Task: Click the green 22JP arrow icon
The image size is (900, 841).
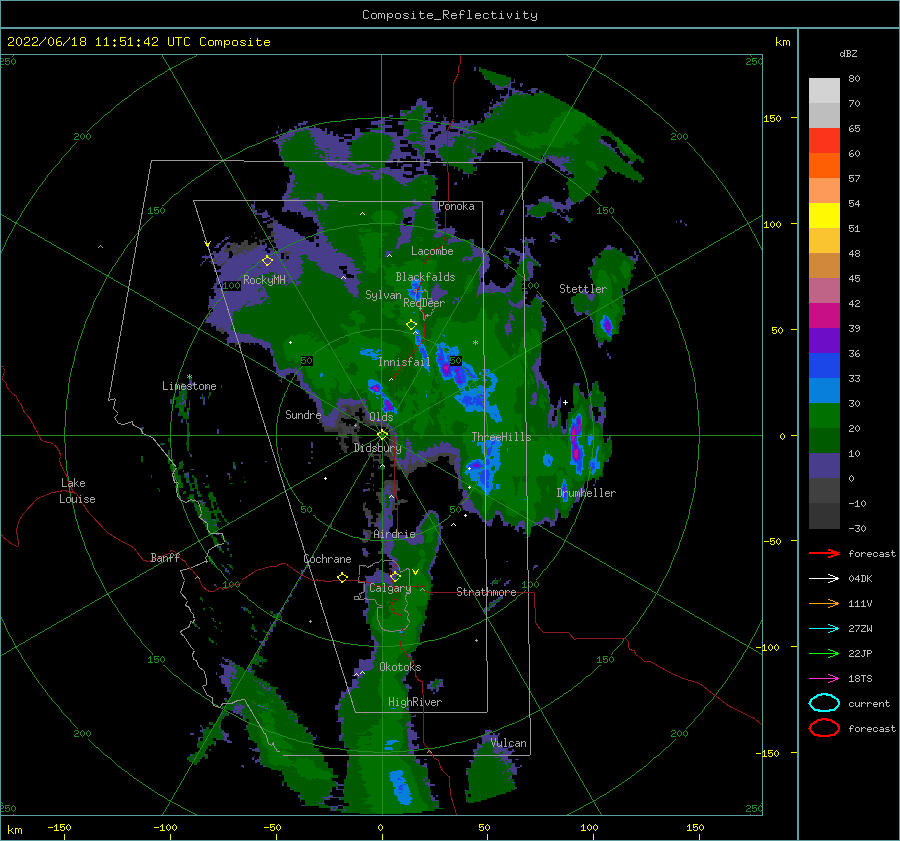Action: (824, 653)
